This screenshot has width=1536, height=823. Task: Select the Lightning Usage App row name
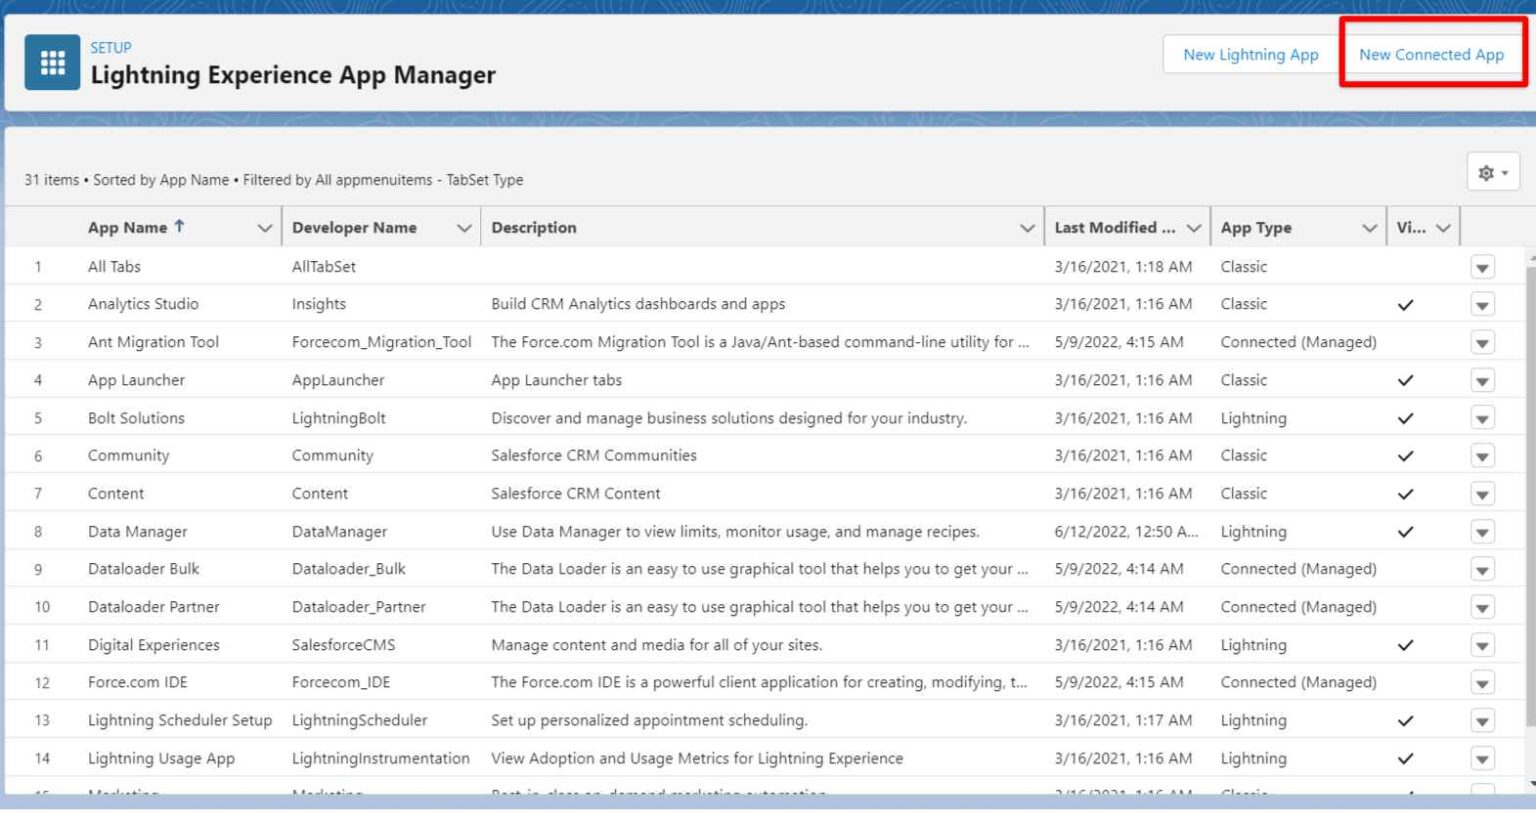click(161, 758)
